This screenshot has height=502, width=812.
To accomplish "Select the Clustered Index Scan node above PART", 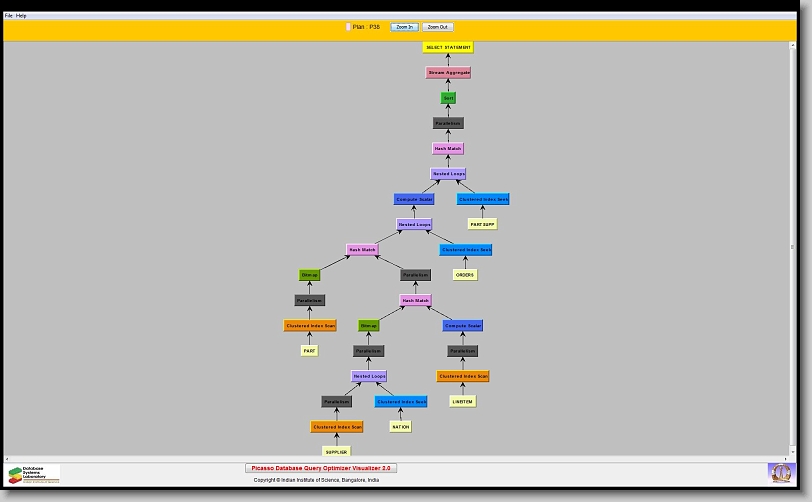I will pyautogui.click(x=310, y=326).
